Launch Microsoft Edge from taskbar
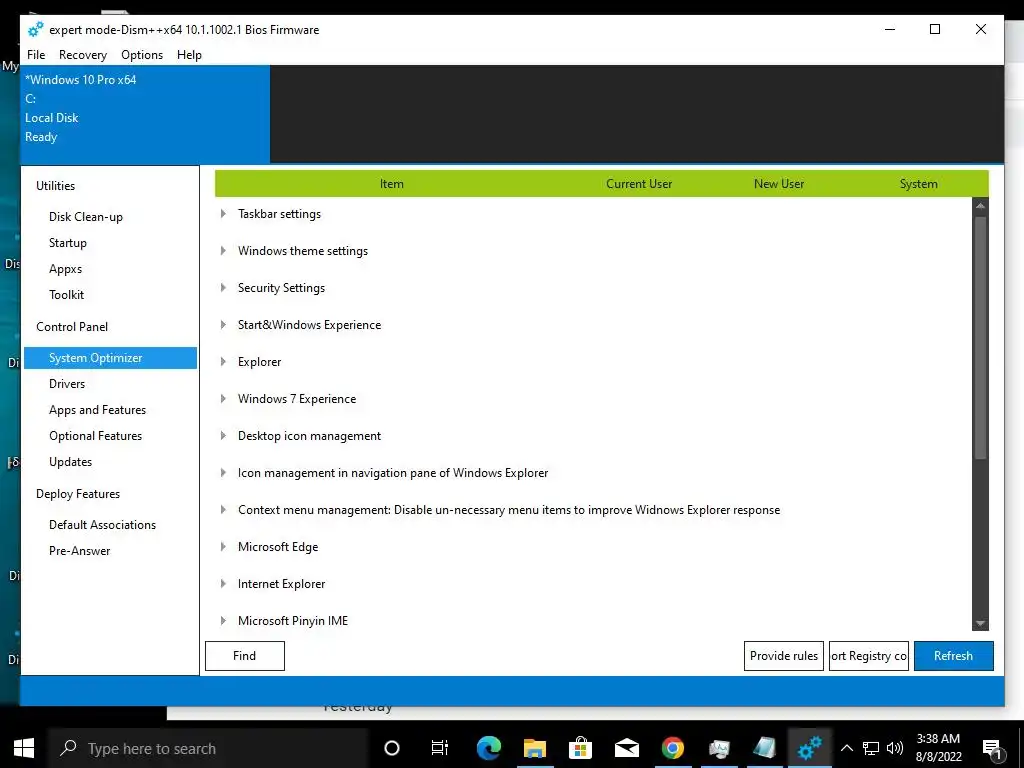Viewport: 1024px width, 768px height. coord(488,748)
